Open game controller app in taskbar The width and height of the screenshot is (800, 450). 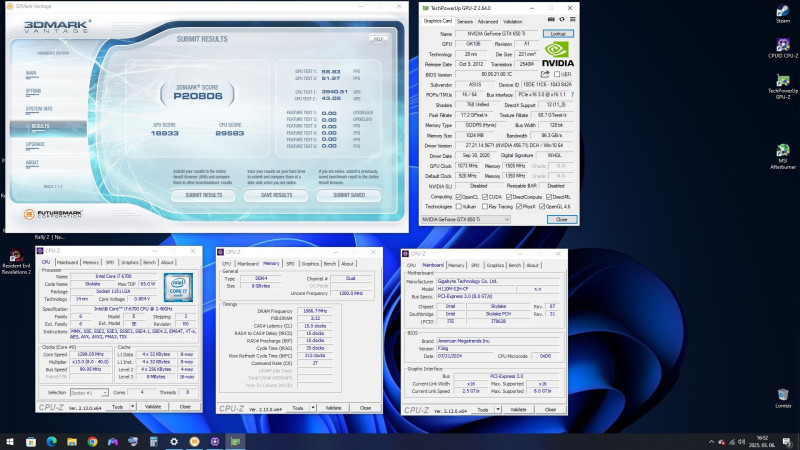pyautogui.click(x=113, y=441)
